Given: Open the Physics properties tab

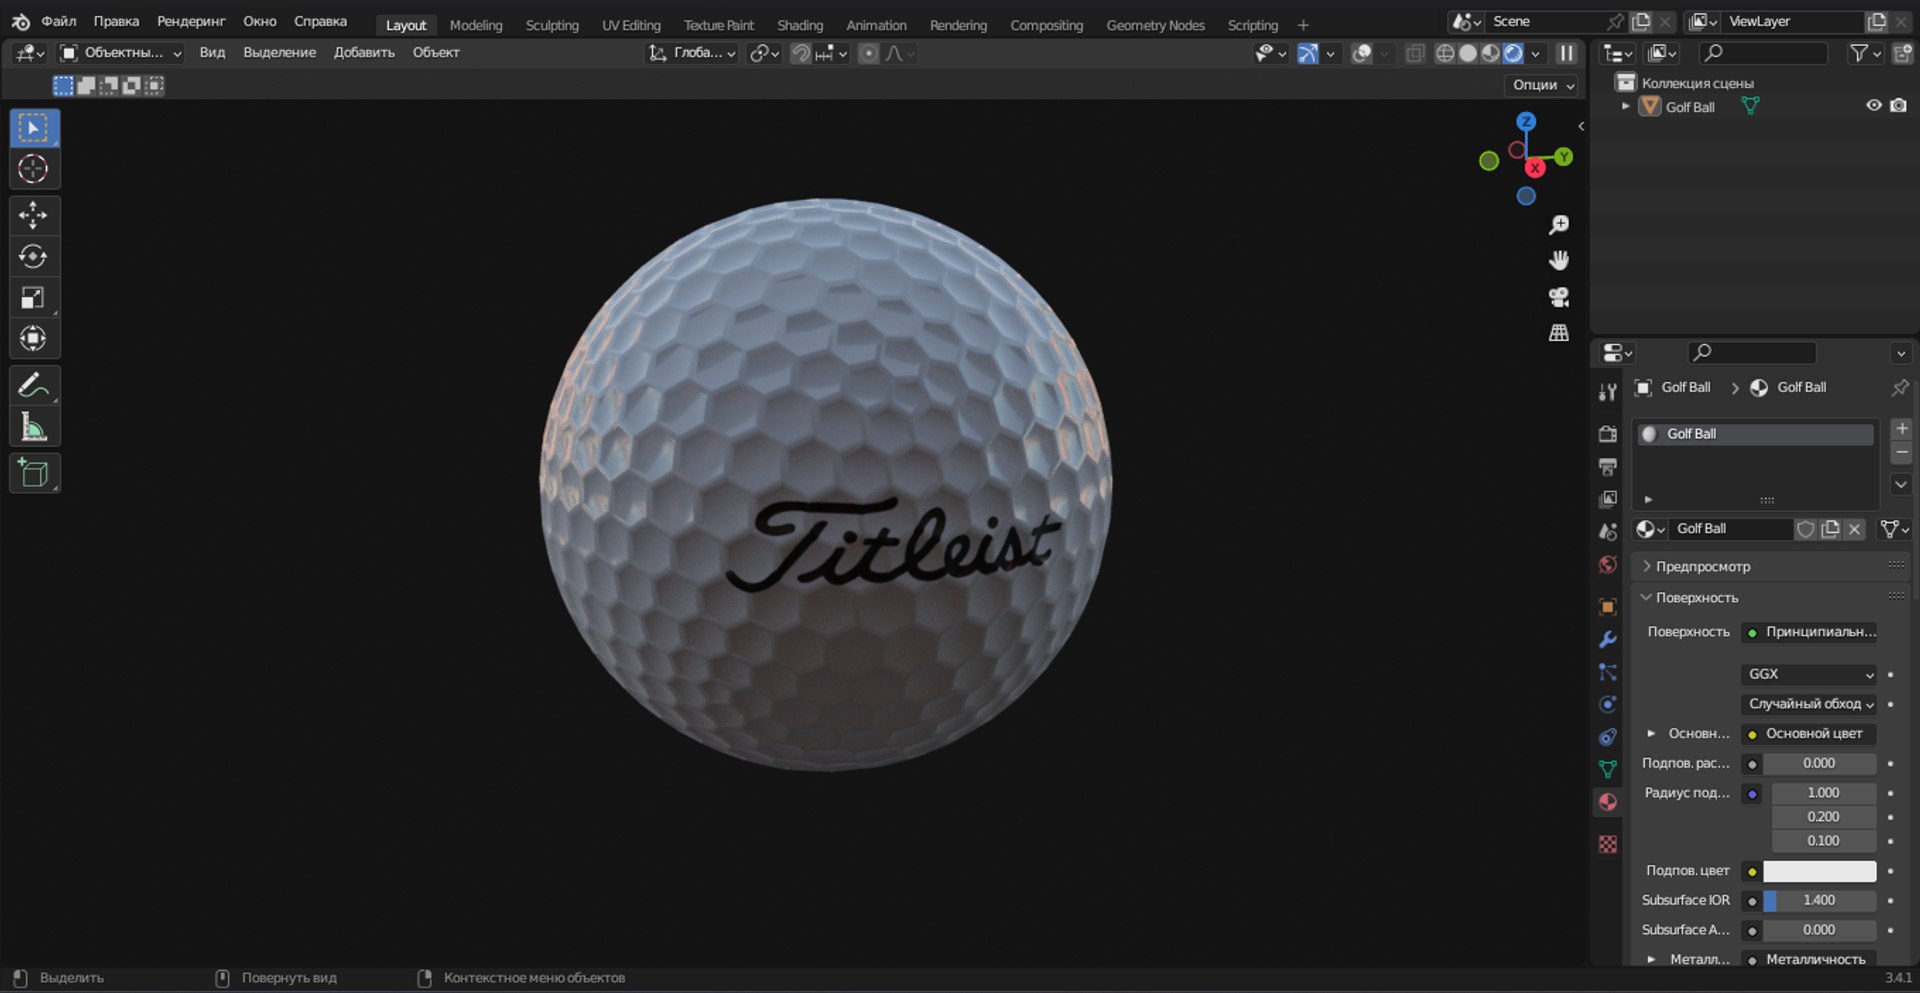Looking at the screenshot, I should tap(1607, 704).
